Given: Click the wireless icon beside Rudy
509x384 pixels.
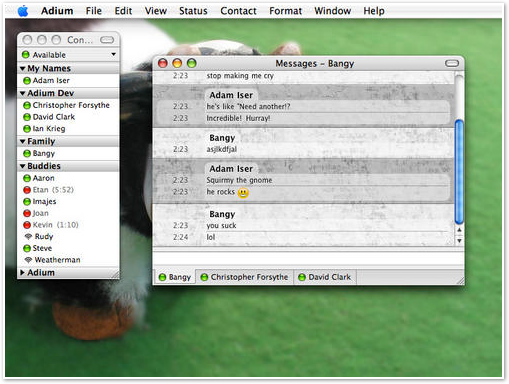Looking at the screenshot, I should click(x=28, y=236).
